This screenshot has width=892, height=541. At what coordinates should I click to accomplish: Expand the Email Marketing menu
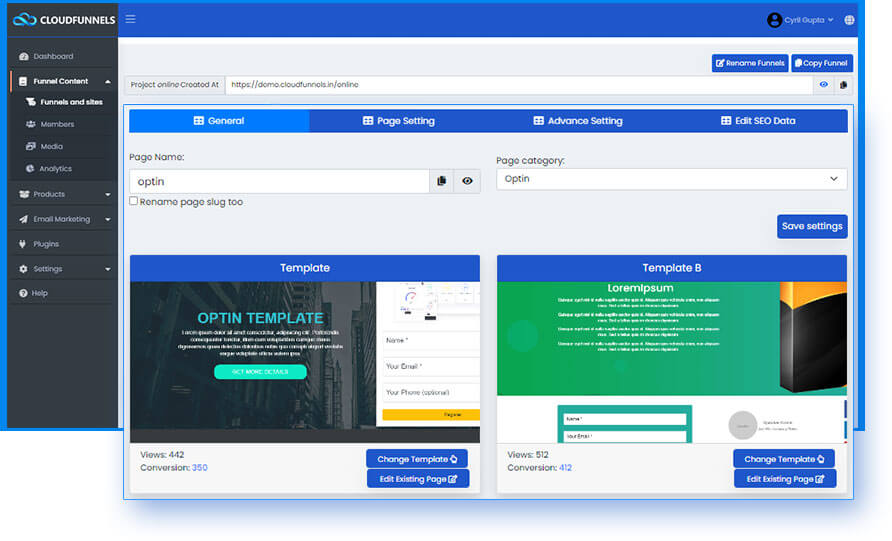(x=63, y=219)
